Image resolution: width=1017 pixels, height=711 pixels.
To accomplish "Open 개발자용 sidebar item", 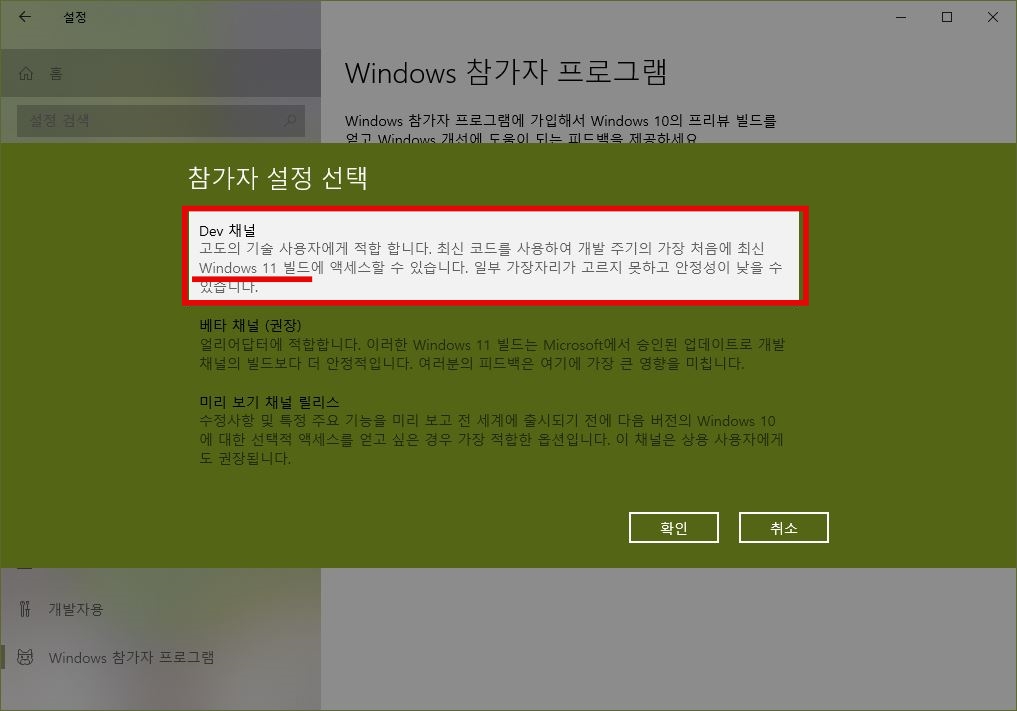I will [160, 609].
